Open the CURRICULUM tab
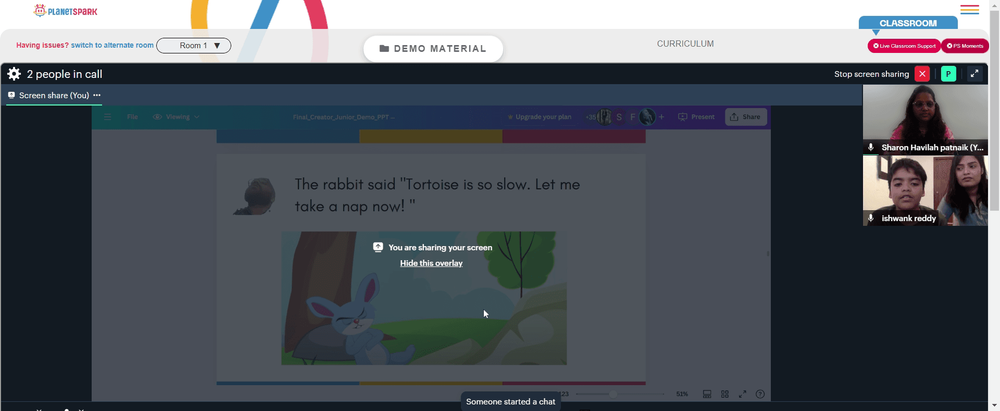The width and height of the screenshot is (1000, 411). pos(685,44)
